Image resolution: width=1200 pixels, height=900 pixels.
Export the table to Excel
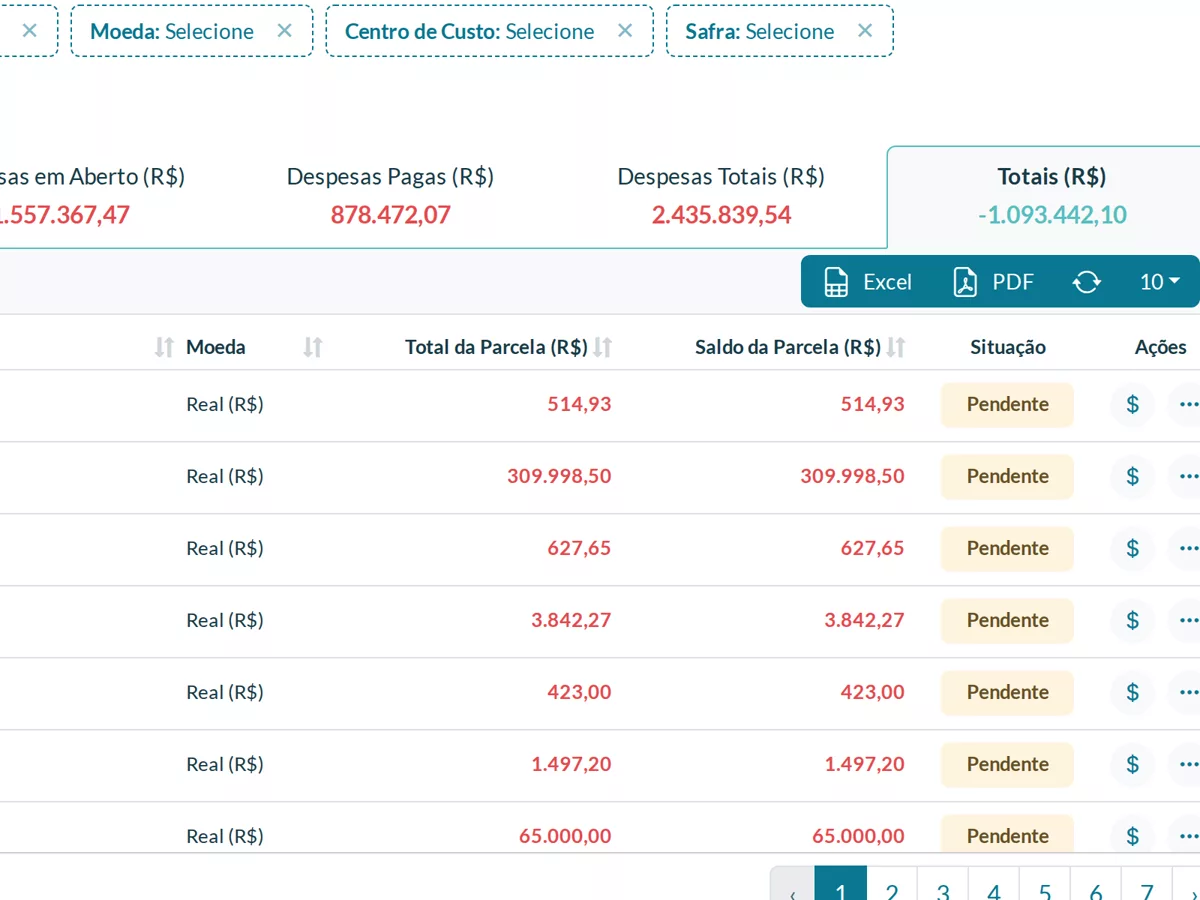click(867, 282)
